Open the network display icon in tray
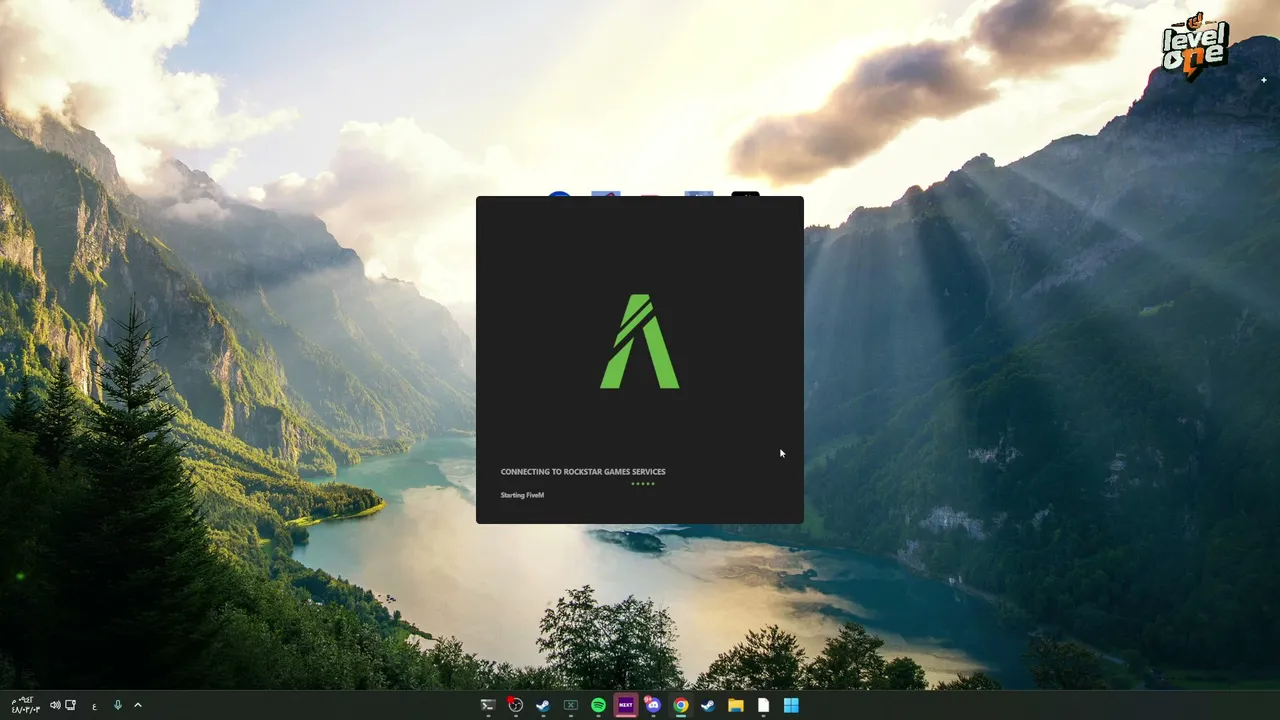1280x720 pixels. click(x=70, y=705)
